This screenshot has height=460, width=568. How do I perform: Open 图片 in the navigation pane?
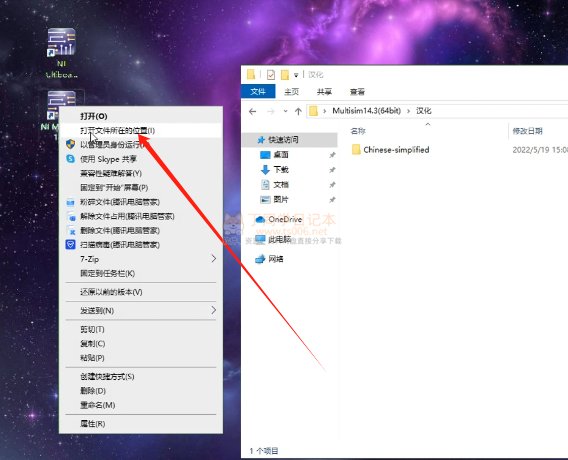click(281, 199)
